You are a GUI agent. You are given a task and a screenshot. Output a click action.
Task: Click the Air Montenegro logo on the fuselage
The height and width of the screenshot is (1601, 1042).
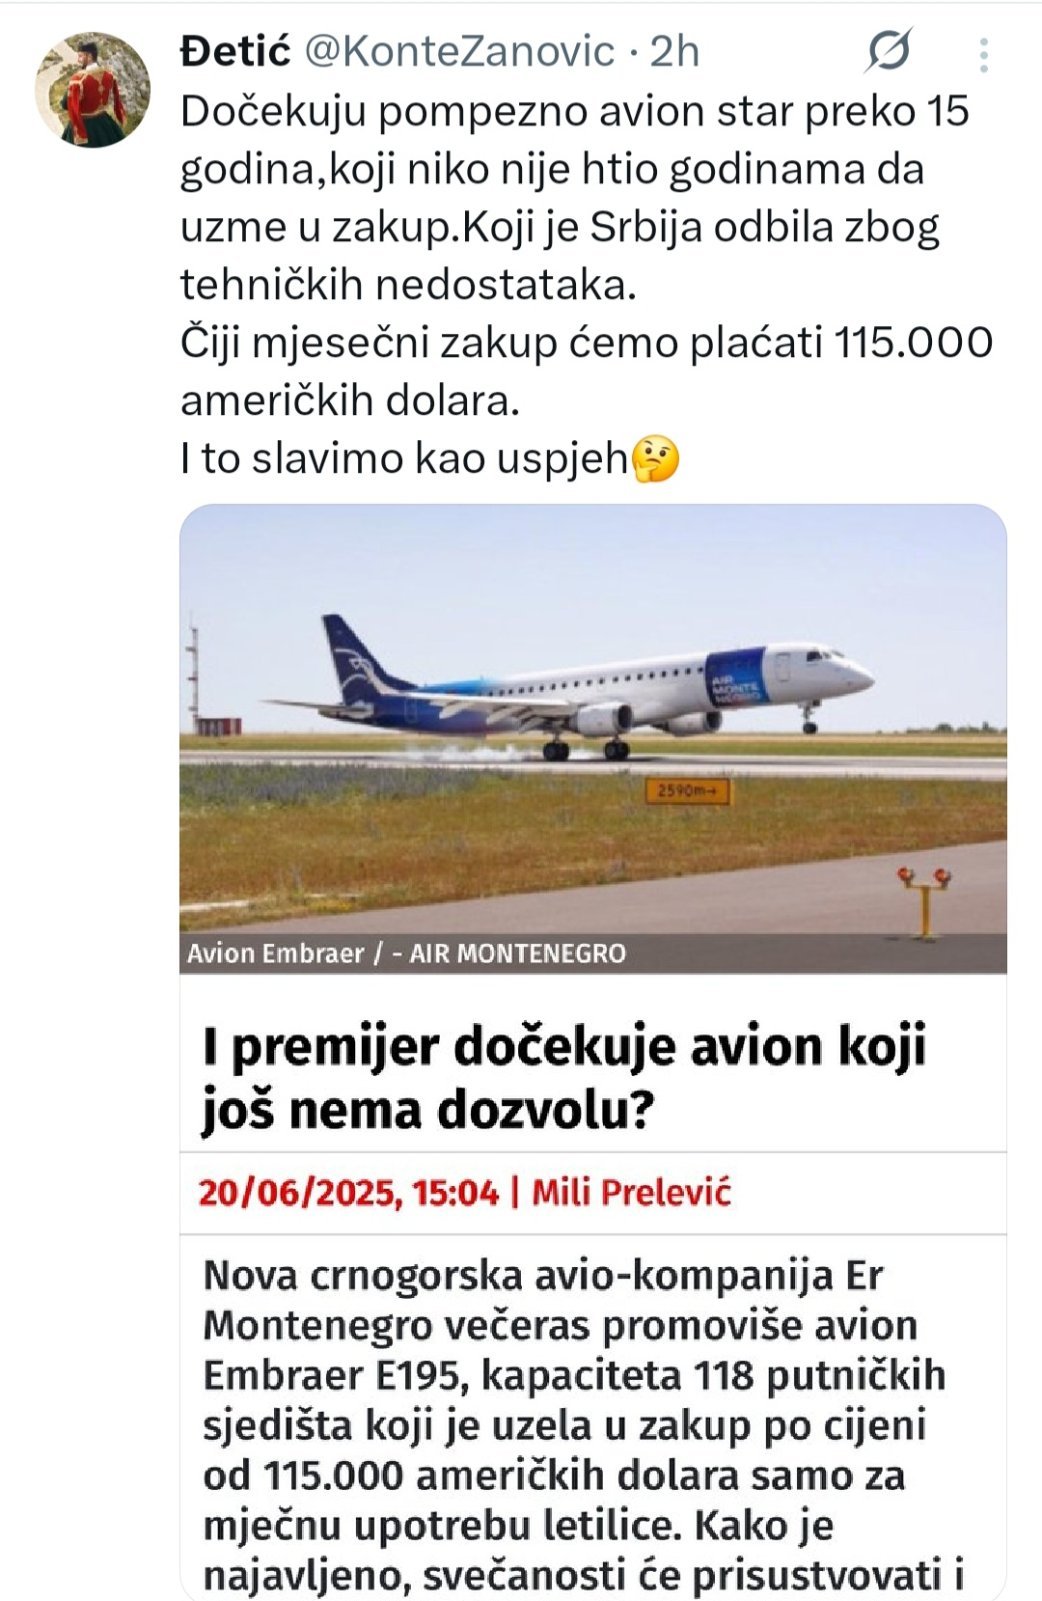pos(736,678)
